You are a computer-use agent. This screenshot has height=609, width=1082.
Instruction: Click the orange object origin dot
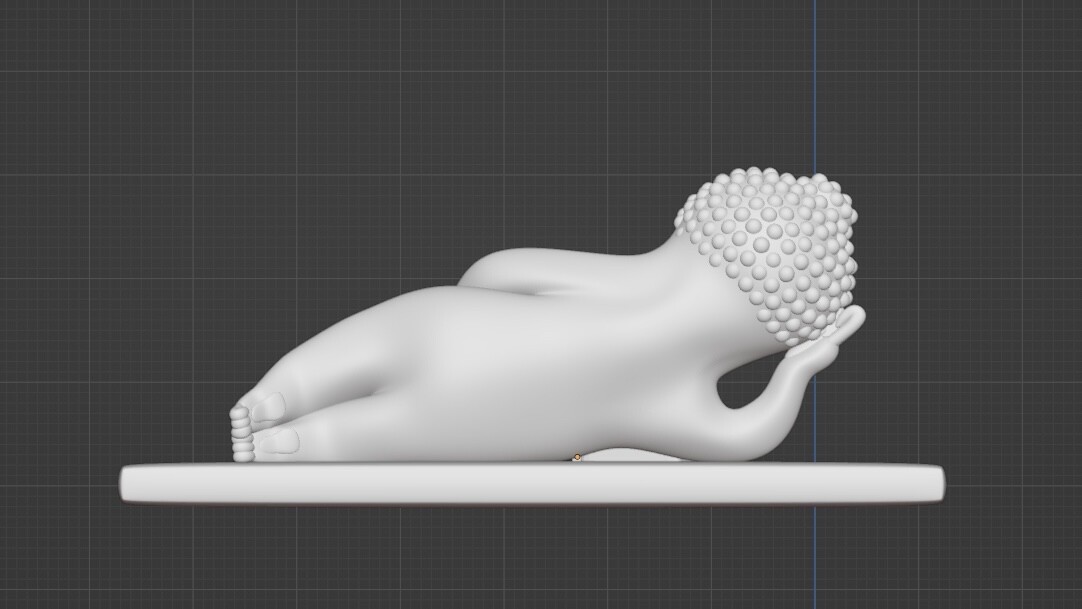577,457
